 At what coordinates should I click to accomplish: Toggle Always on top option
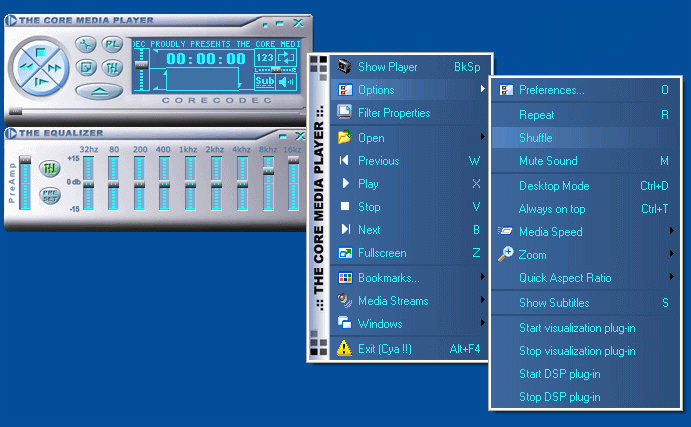[x=586, y=209]
